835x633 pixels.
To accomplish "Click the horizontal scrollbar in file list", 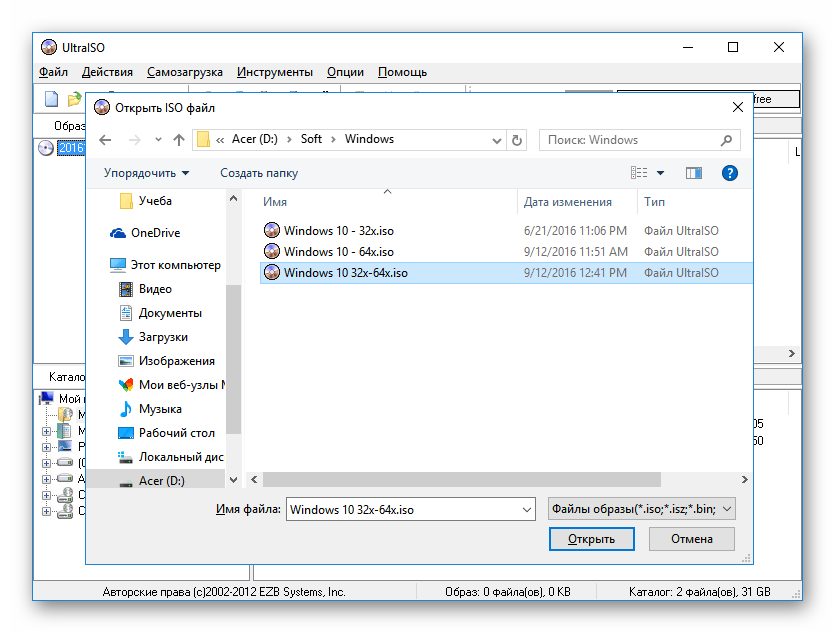I will (x=460, y=480).
